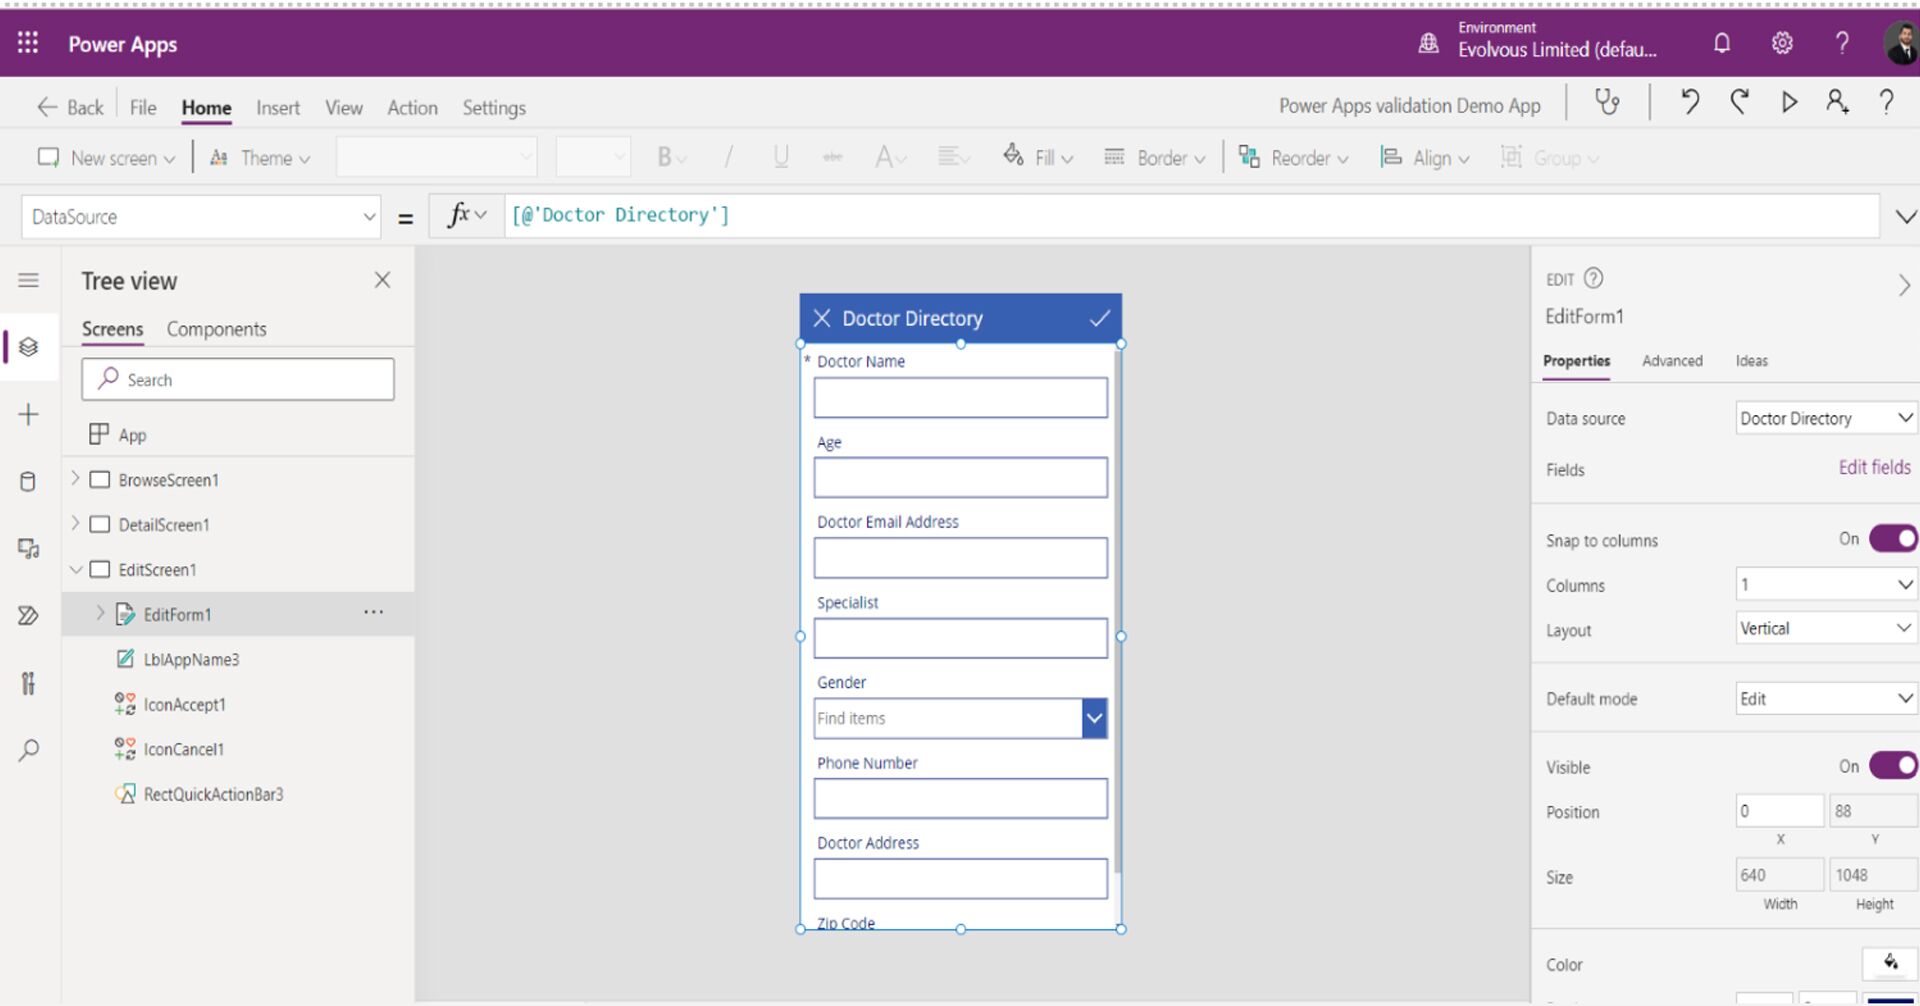Viewport: 1920px width, 1006px height.
Task: Click the Insert plus icon in sidebar
Action: 28,415
